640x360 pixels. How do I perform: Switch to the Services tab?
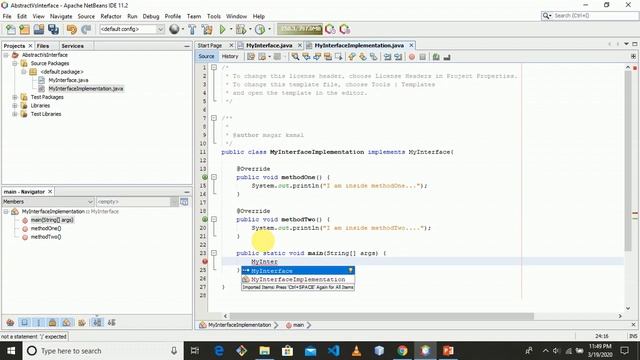click(x=73, y=46)
